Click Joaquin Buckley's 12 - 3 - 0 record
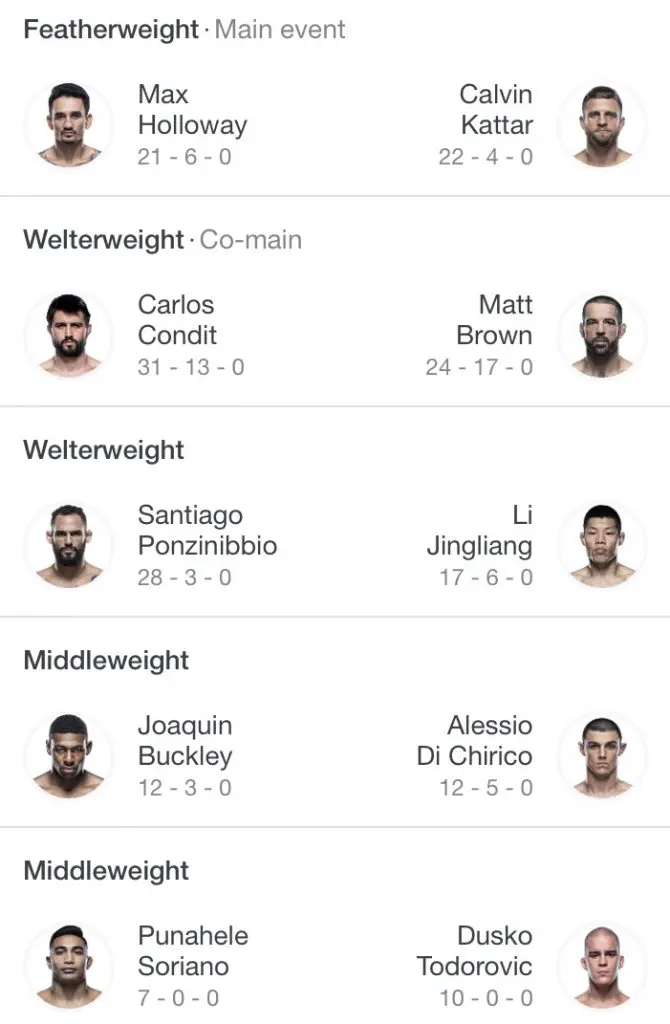The height and width of the screenshot is (1024, 670). point(184,788)
